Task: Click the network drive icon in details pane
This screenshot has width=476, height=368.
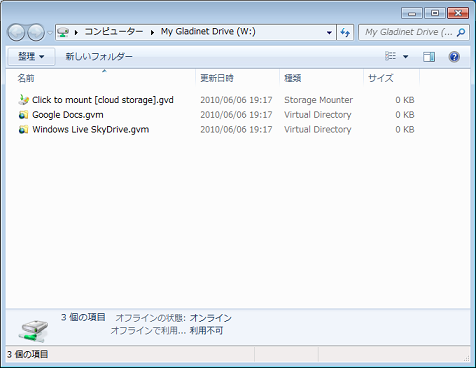Action: click(x=33, y=331)
